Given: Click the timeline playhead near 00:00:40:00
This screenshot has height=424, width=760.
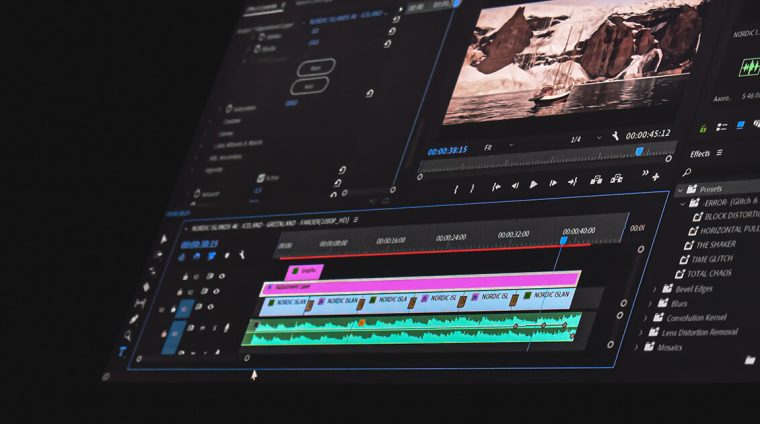Looking at the screenshot, I should click(564, 240).
